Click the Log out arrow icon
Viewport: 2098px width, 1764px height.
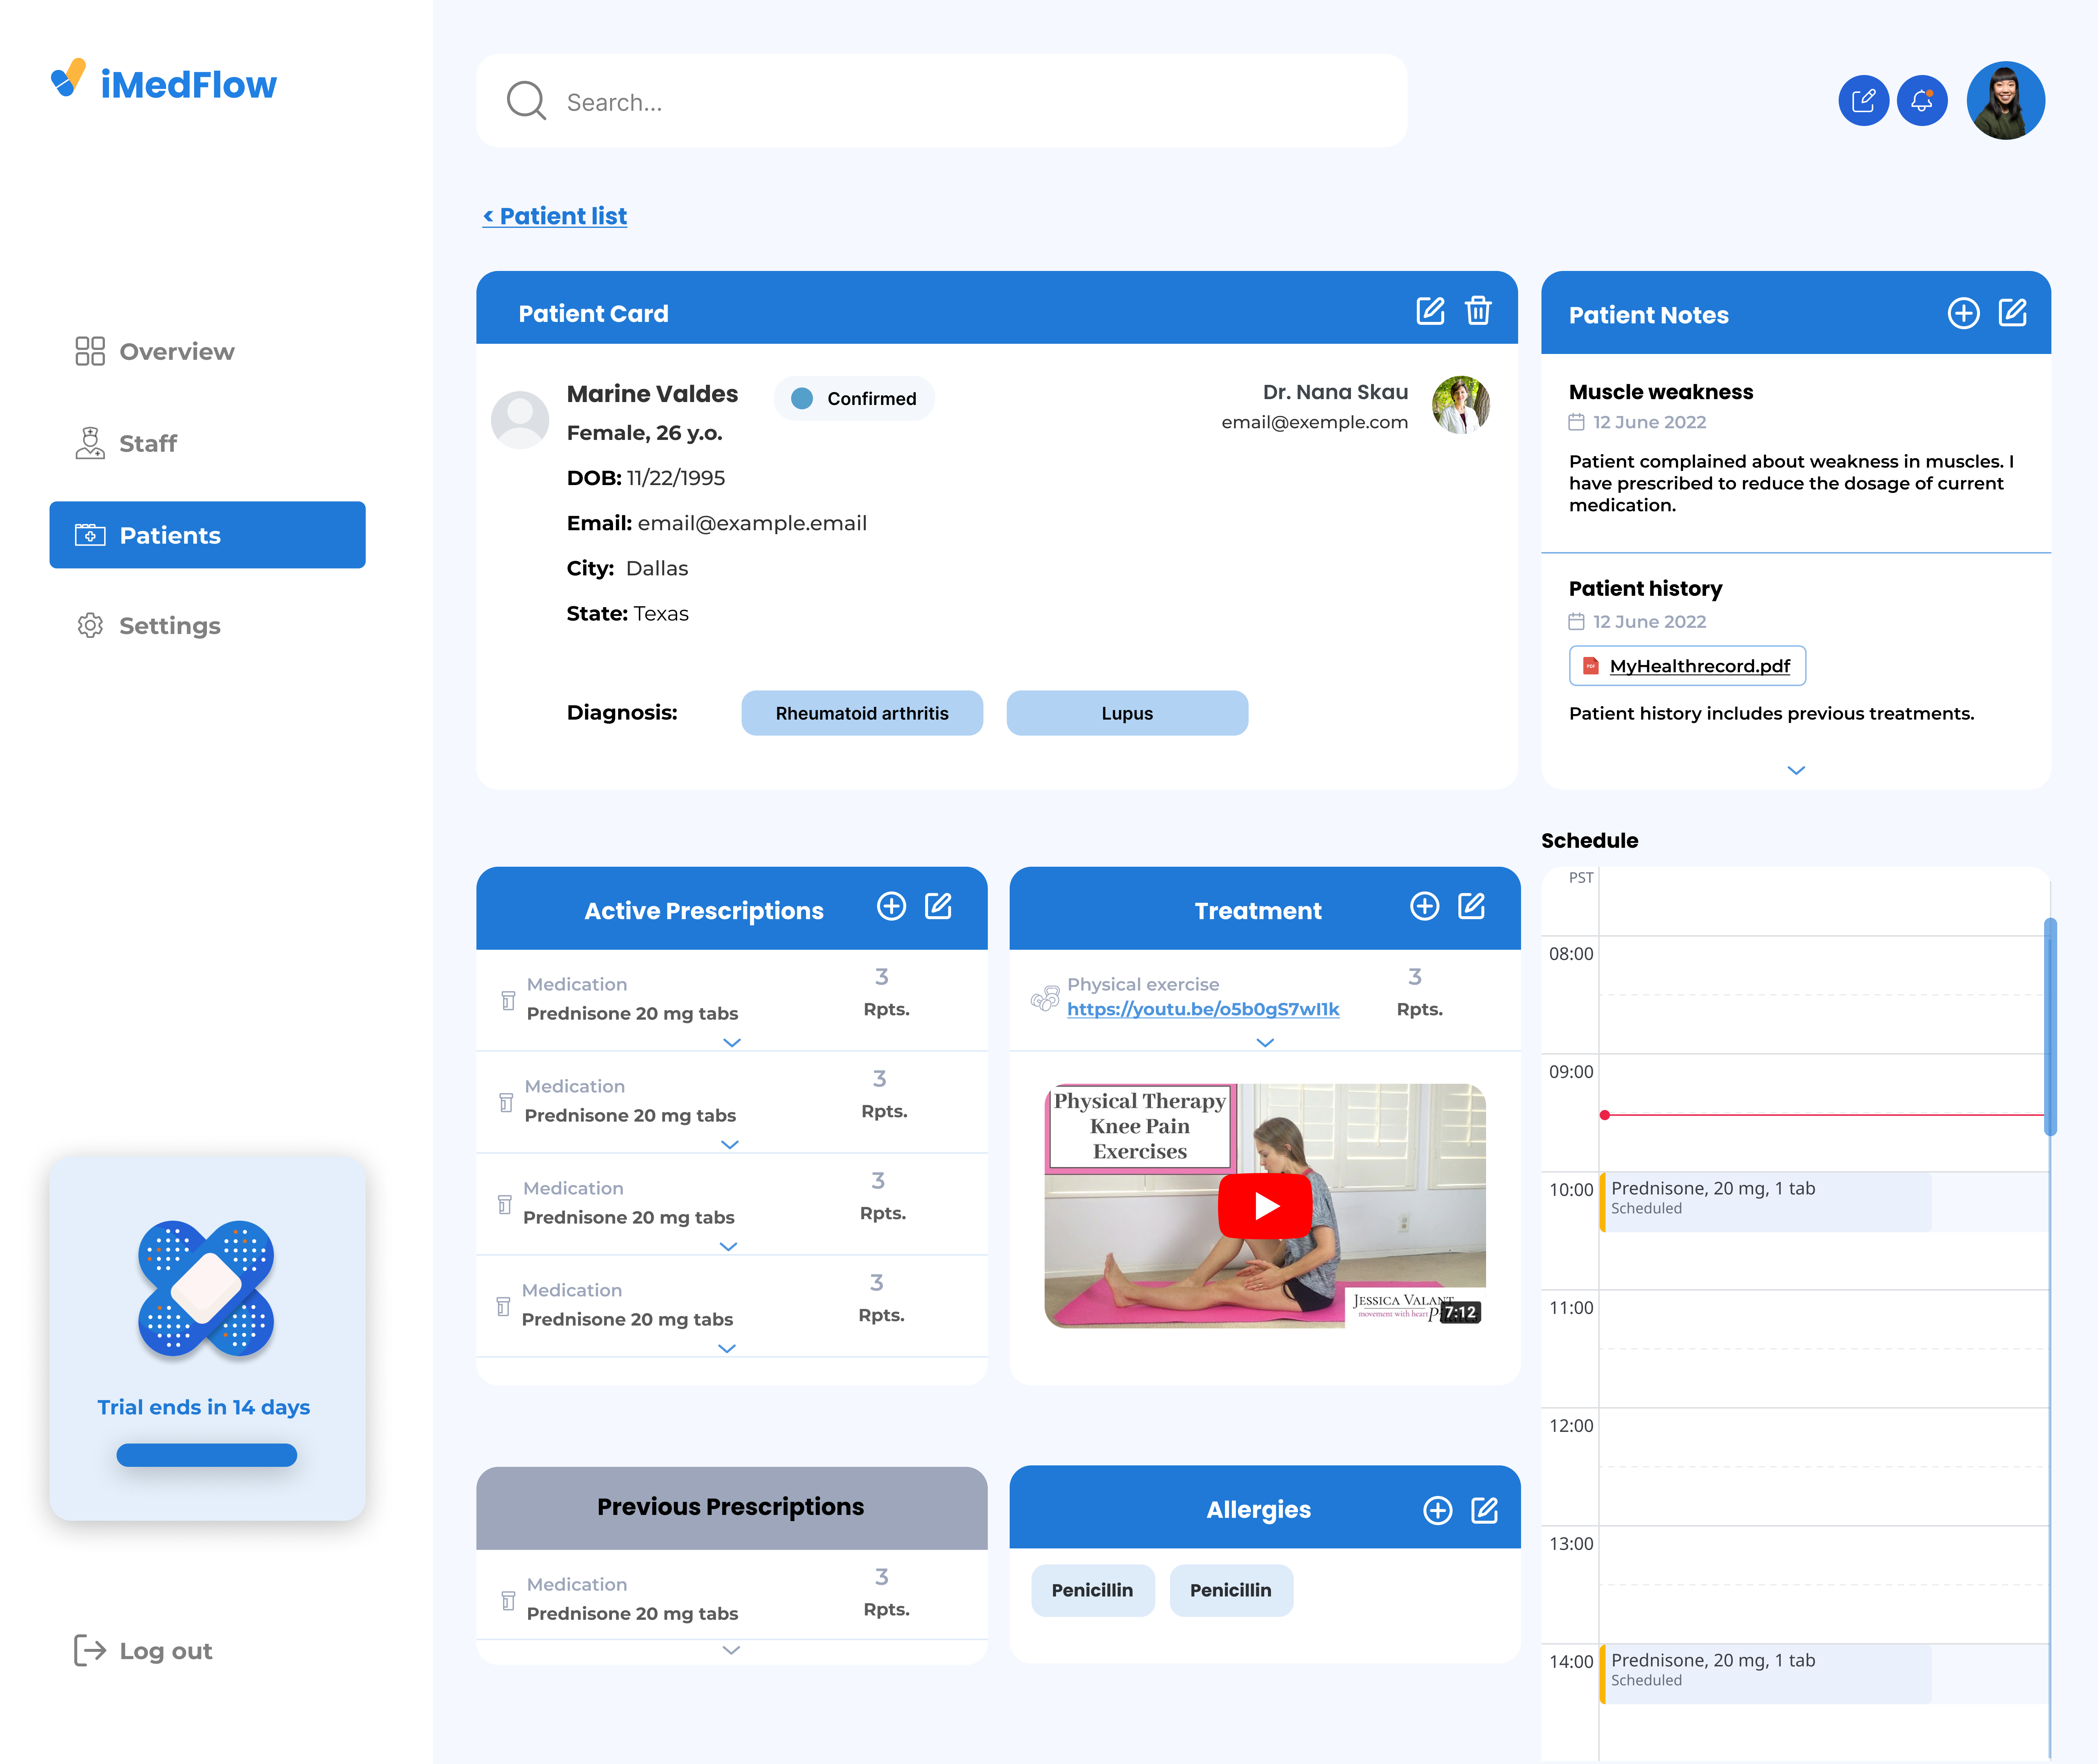coord(90,1650)
